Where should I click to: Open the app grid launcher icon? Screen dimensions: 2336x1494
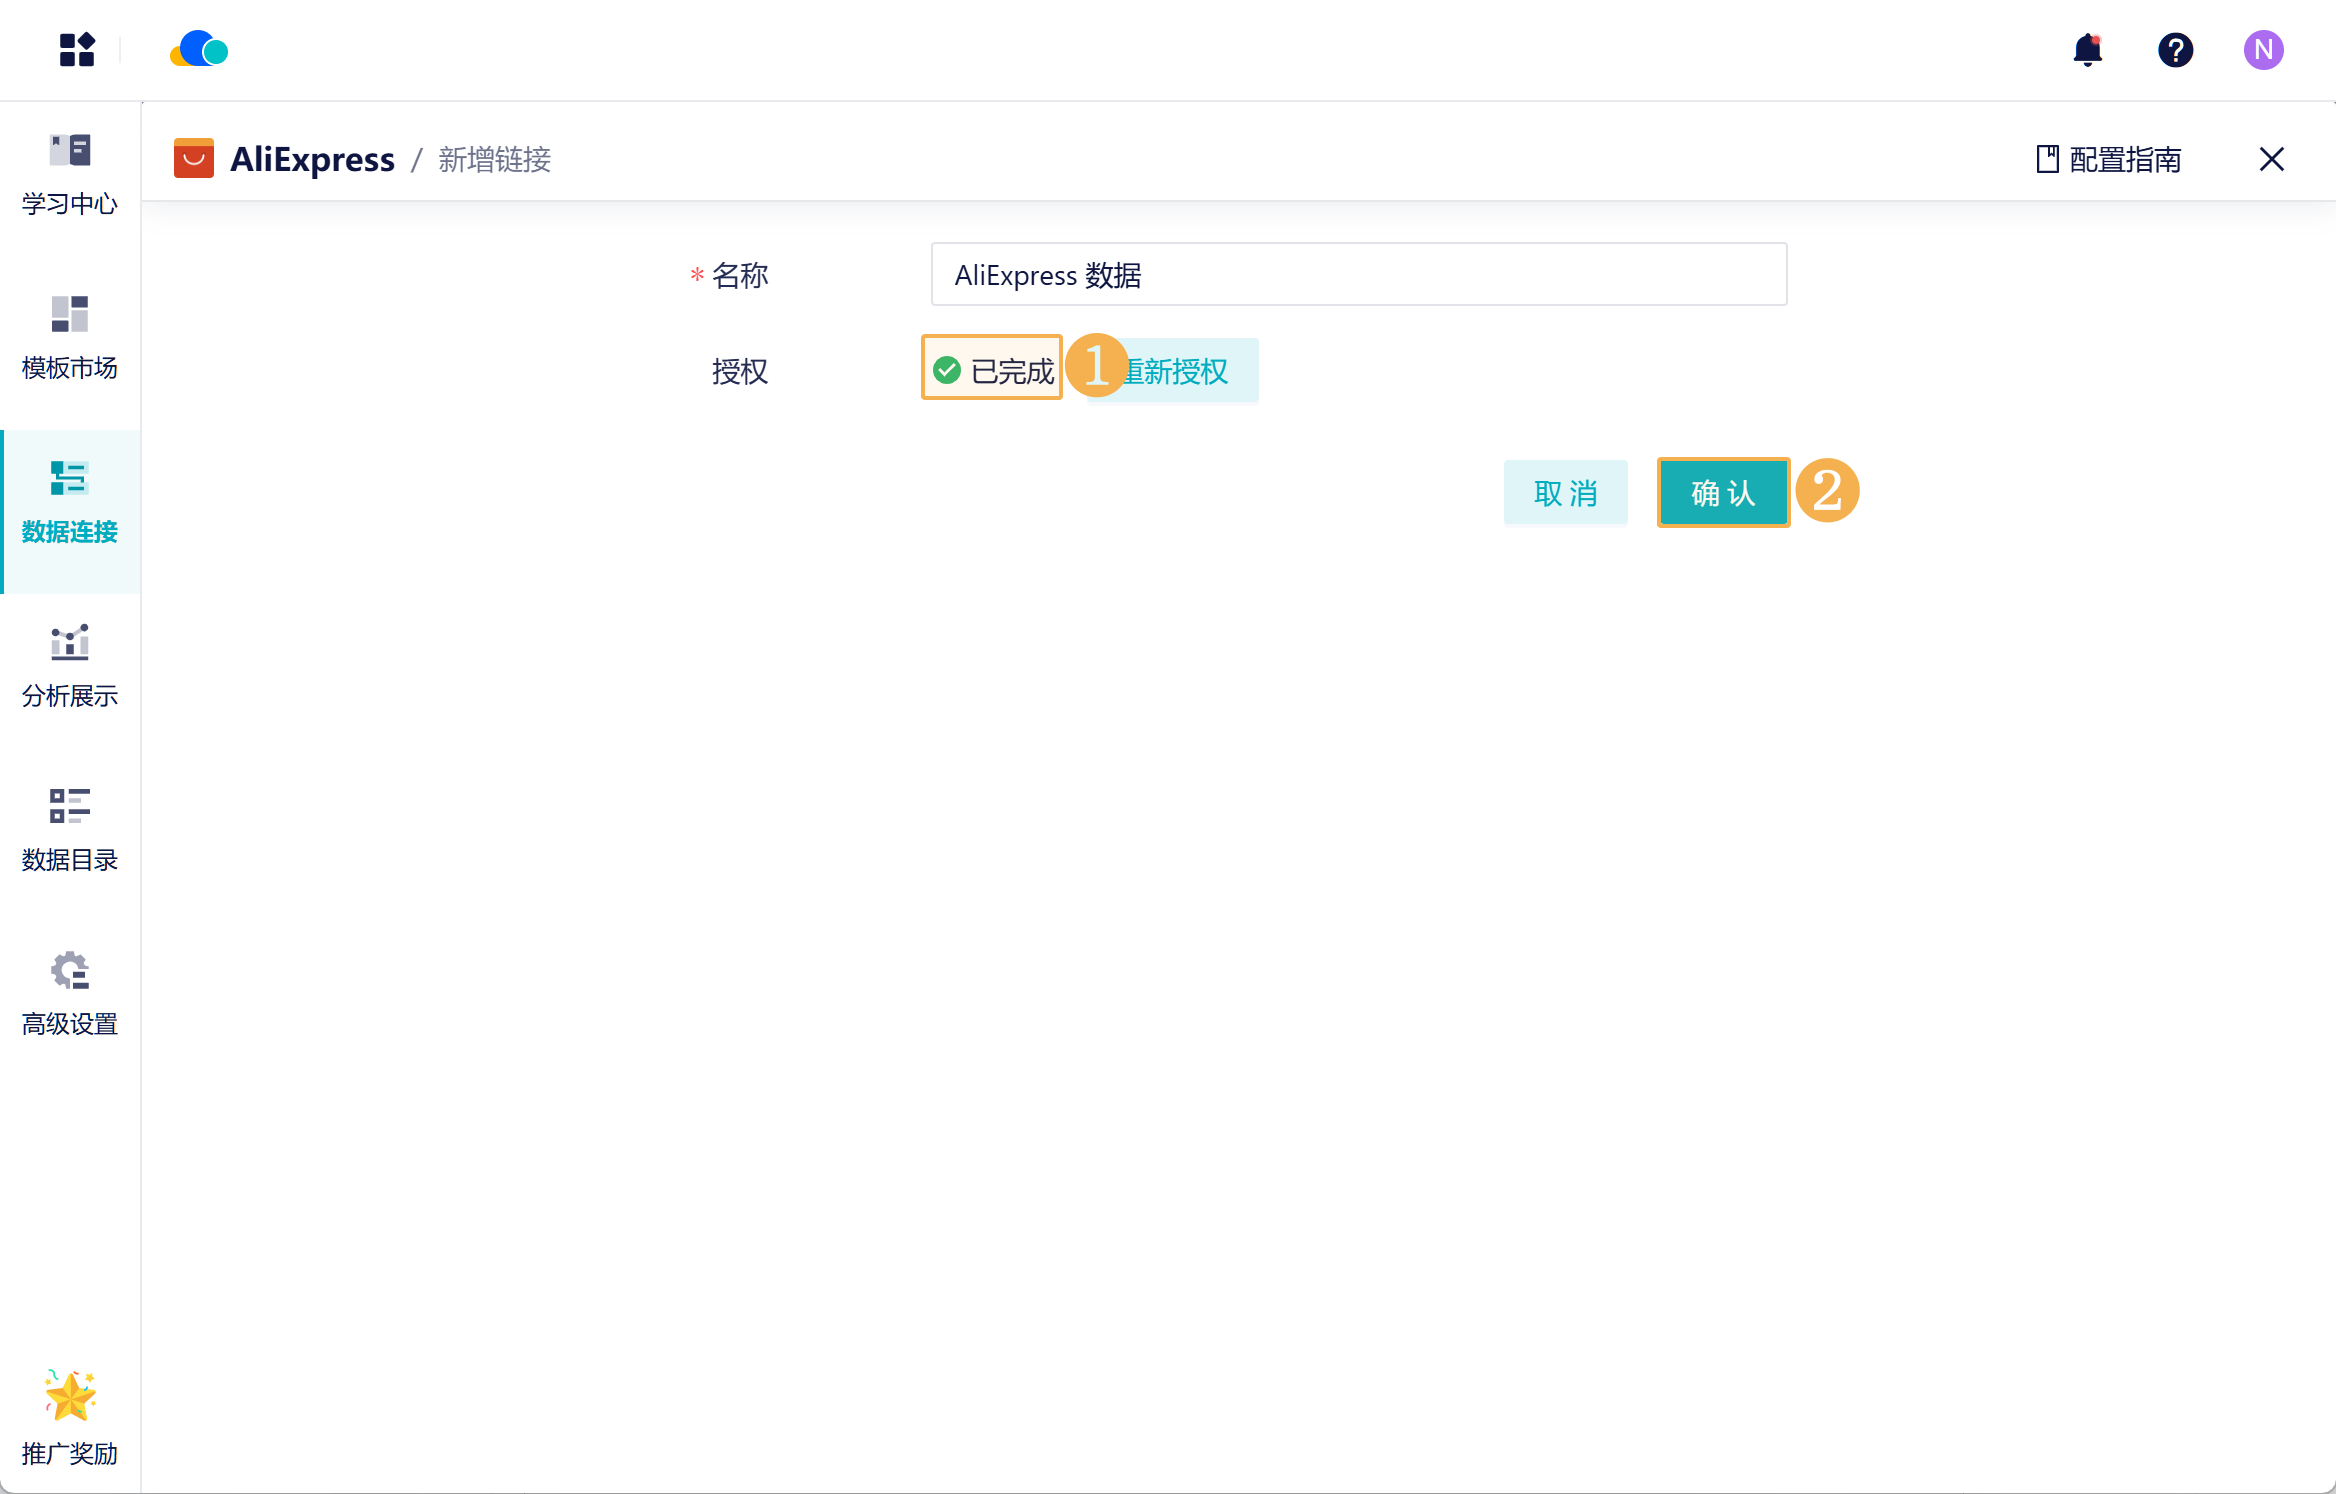77,50
